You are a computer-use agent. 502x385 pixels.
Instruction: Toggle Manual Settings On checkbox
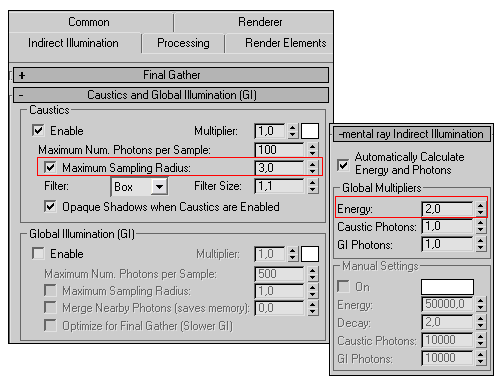tap(343, 286)
